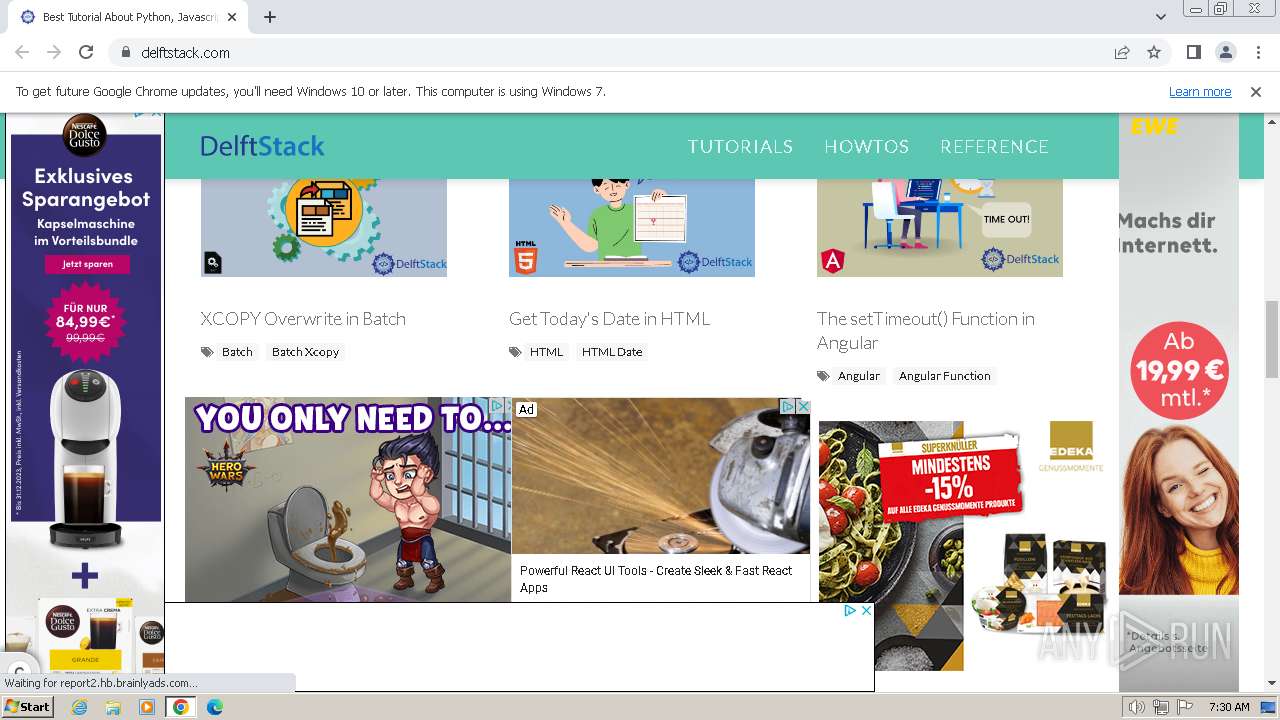Open the Powerful React UI Tools ad text
Image resolution: width=1280 pixels, height=720 pixels.
(x=656, y=579)
